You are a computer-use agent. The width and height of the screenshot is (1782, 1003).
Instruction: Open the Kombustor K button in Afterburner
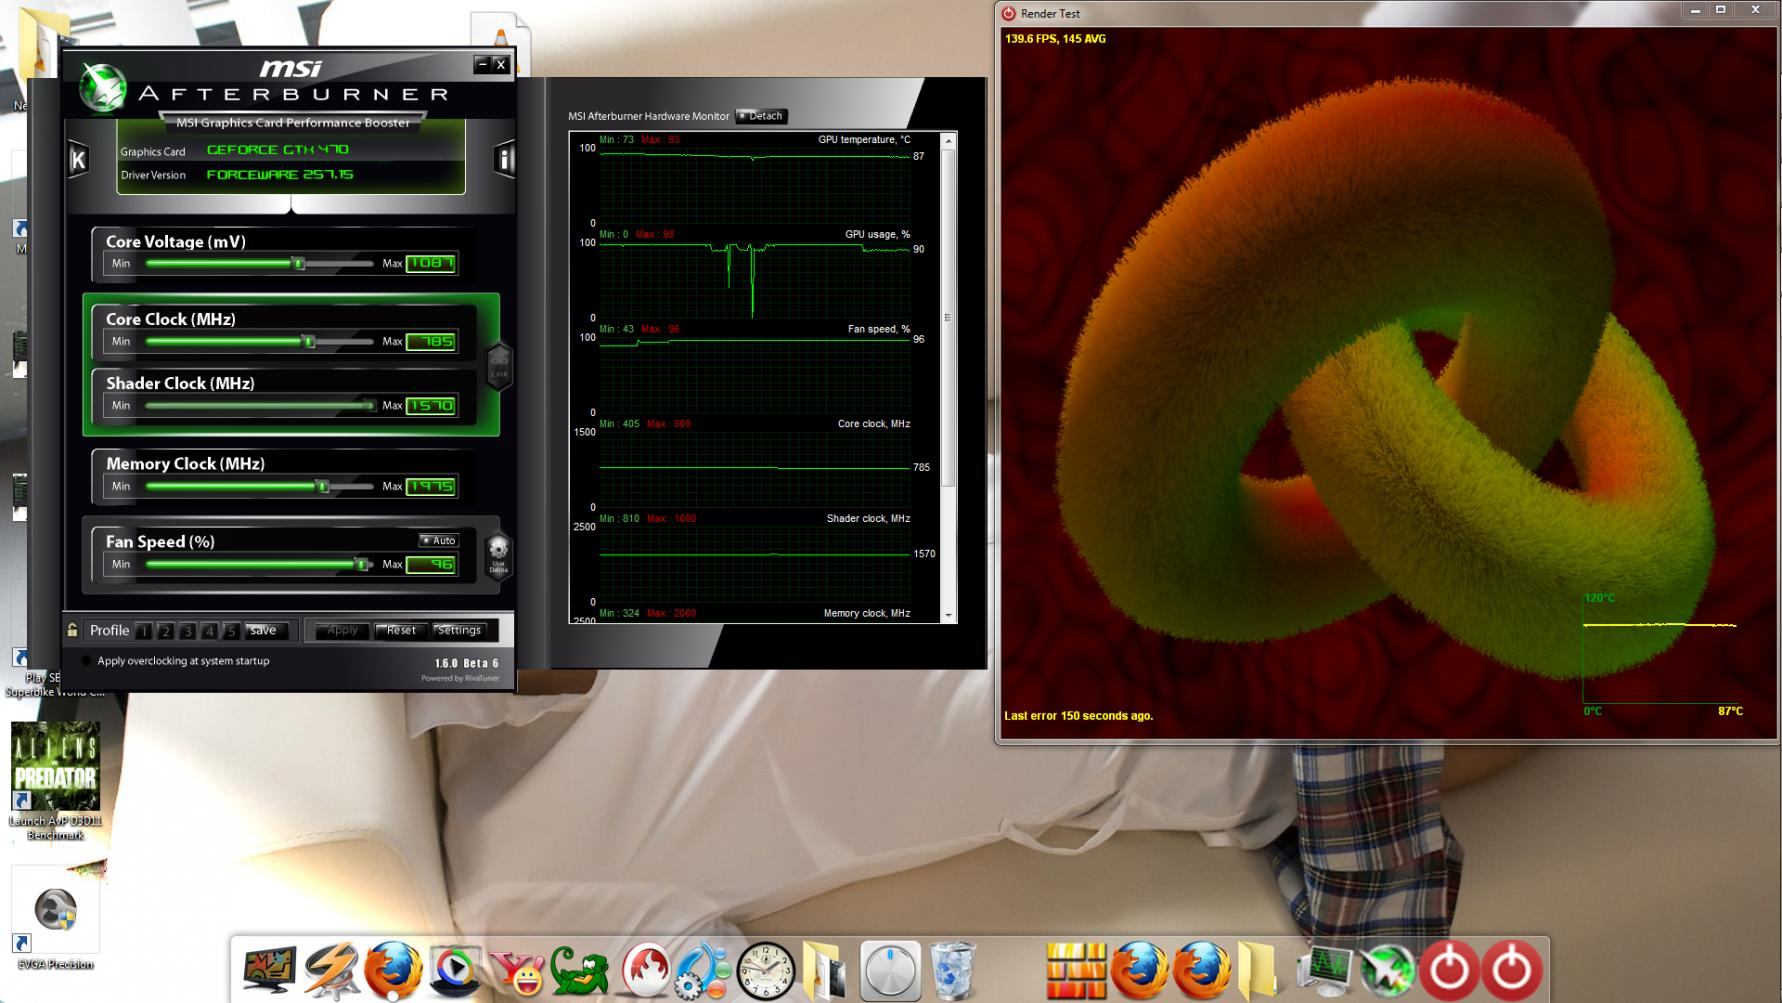click(x=78, y=160)
